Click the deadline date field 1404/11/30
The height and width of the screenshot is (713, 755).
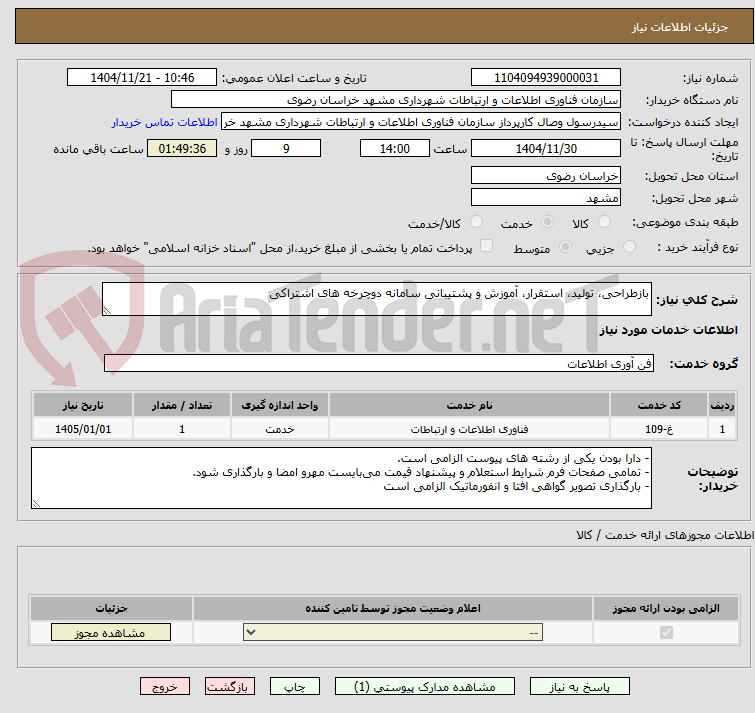pyautogui.click(x=546, y=148)
